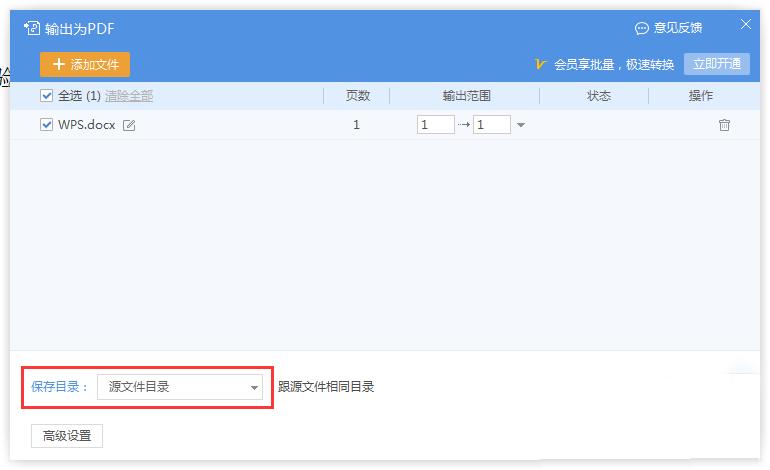Toggle the 全选 checkbox
Screen dimensions: 770x470
pos(46,95)
